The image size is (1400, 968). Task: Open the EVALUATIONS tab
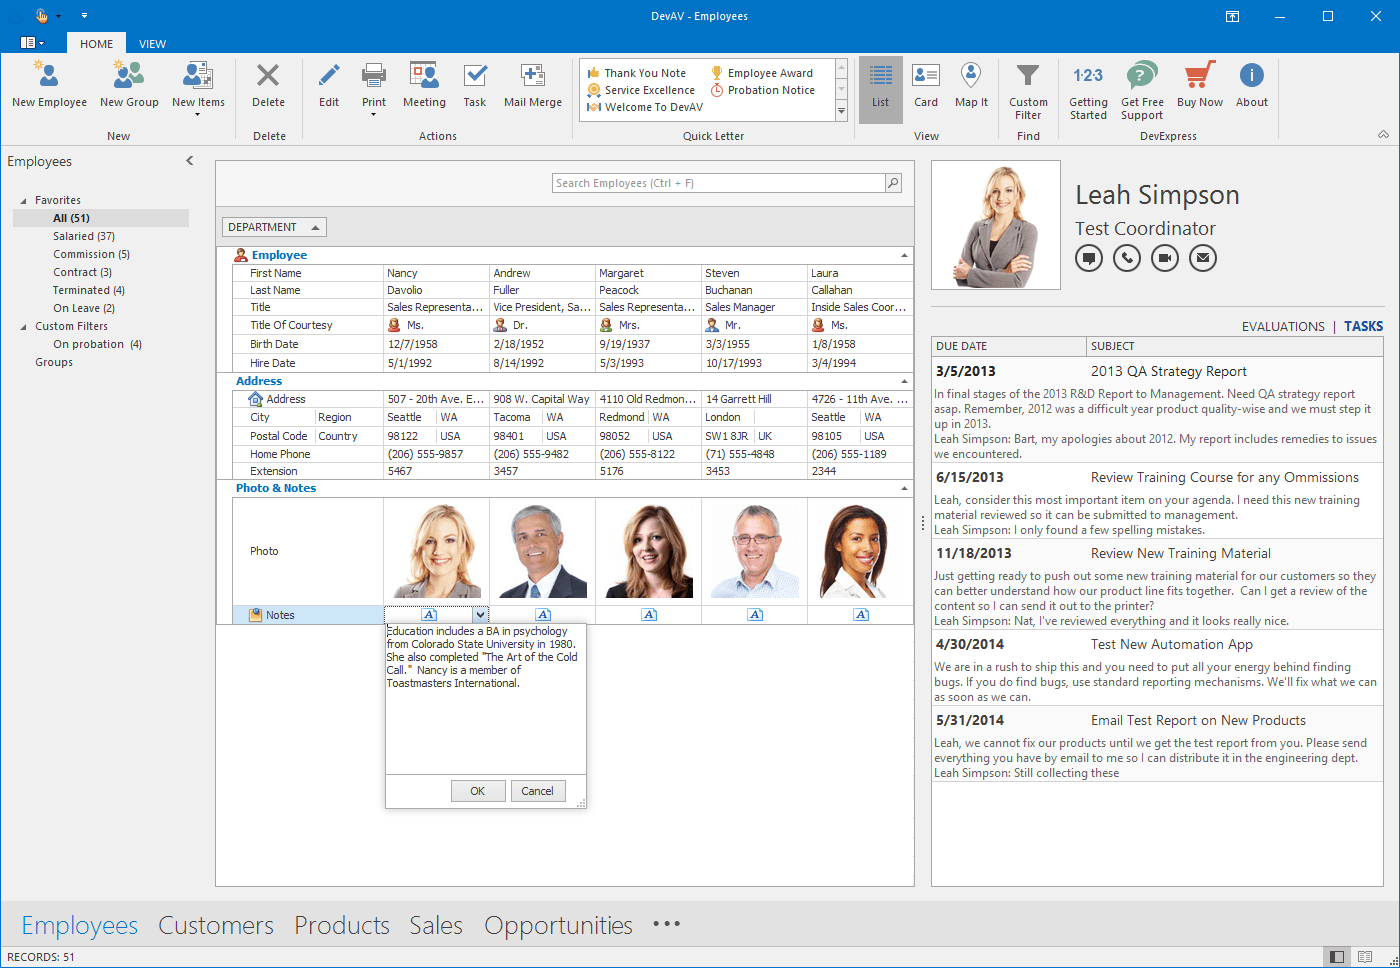[1283, 326]
